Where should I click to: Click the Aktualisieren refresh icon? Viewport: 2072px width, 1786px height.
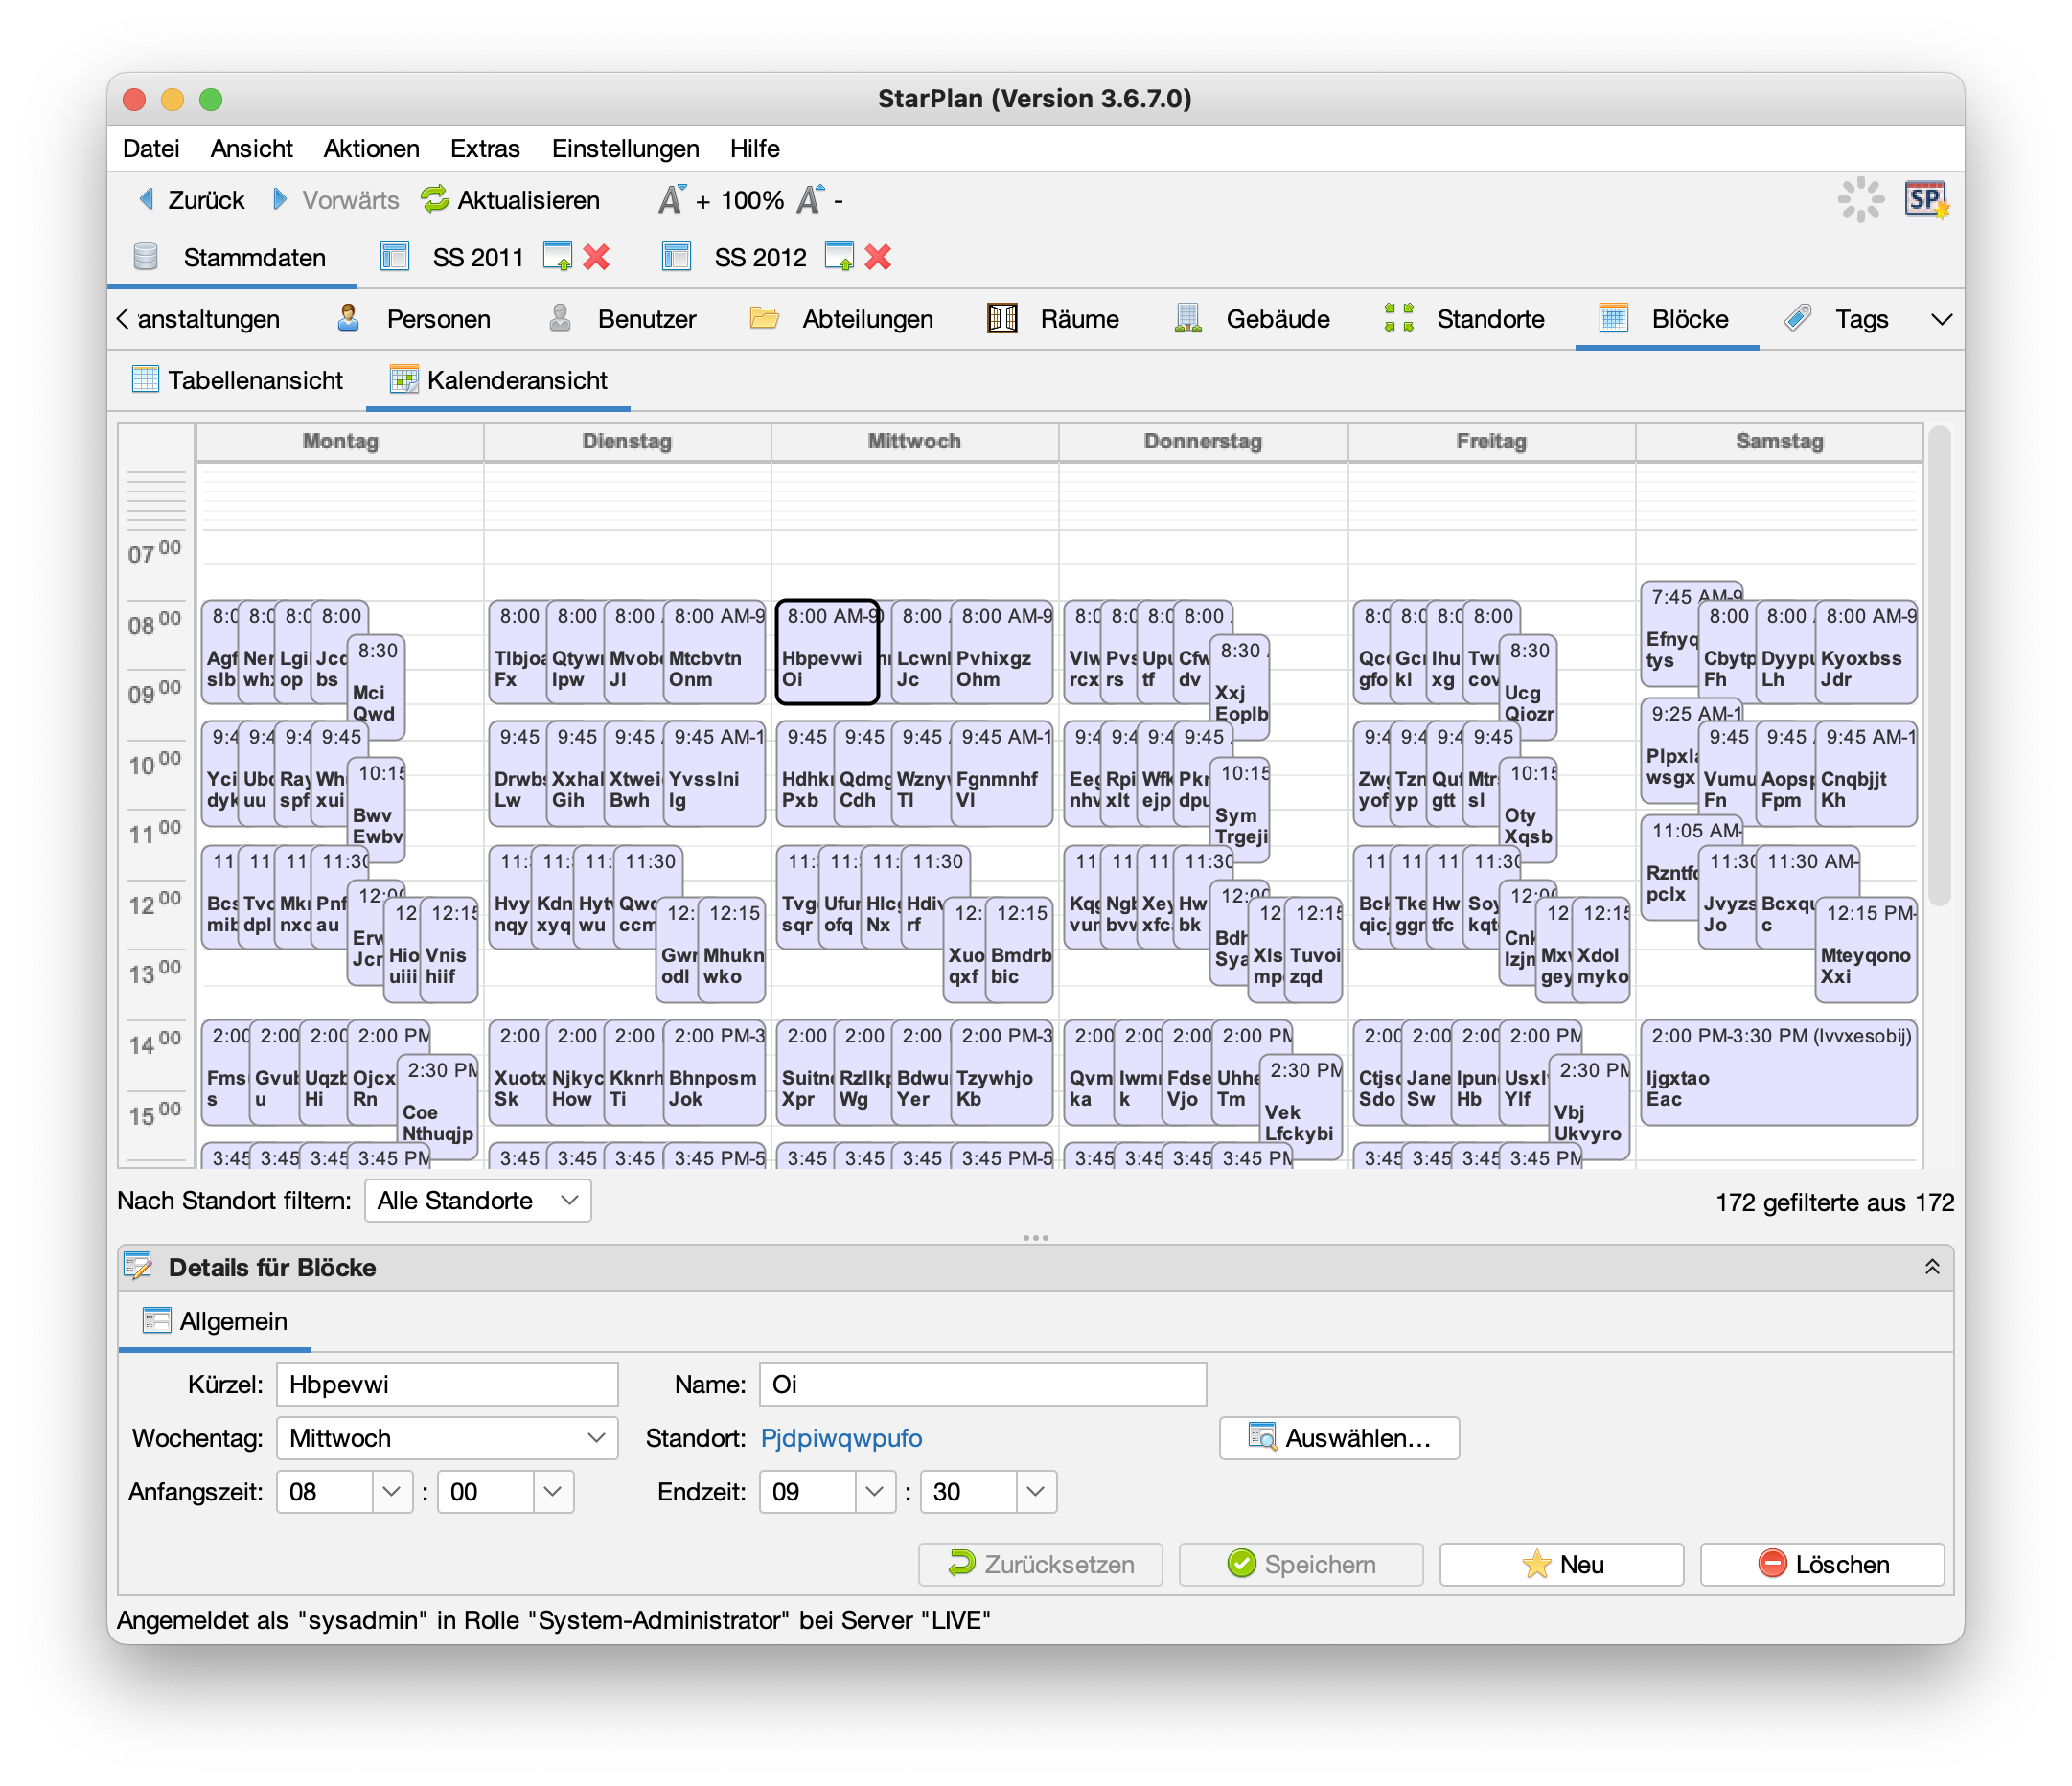pos(435,200)
